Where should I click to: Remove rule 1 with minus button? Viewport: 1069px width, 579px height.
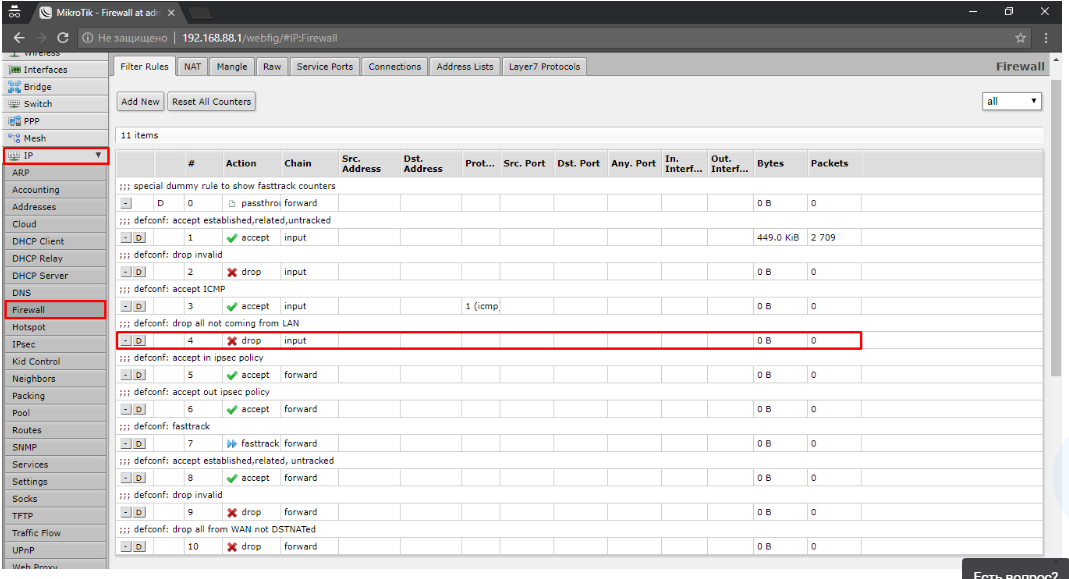[x=126, y=238]
